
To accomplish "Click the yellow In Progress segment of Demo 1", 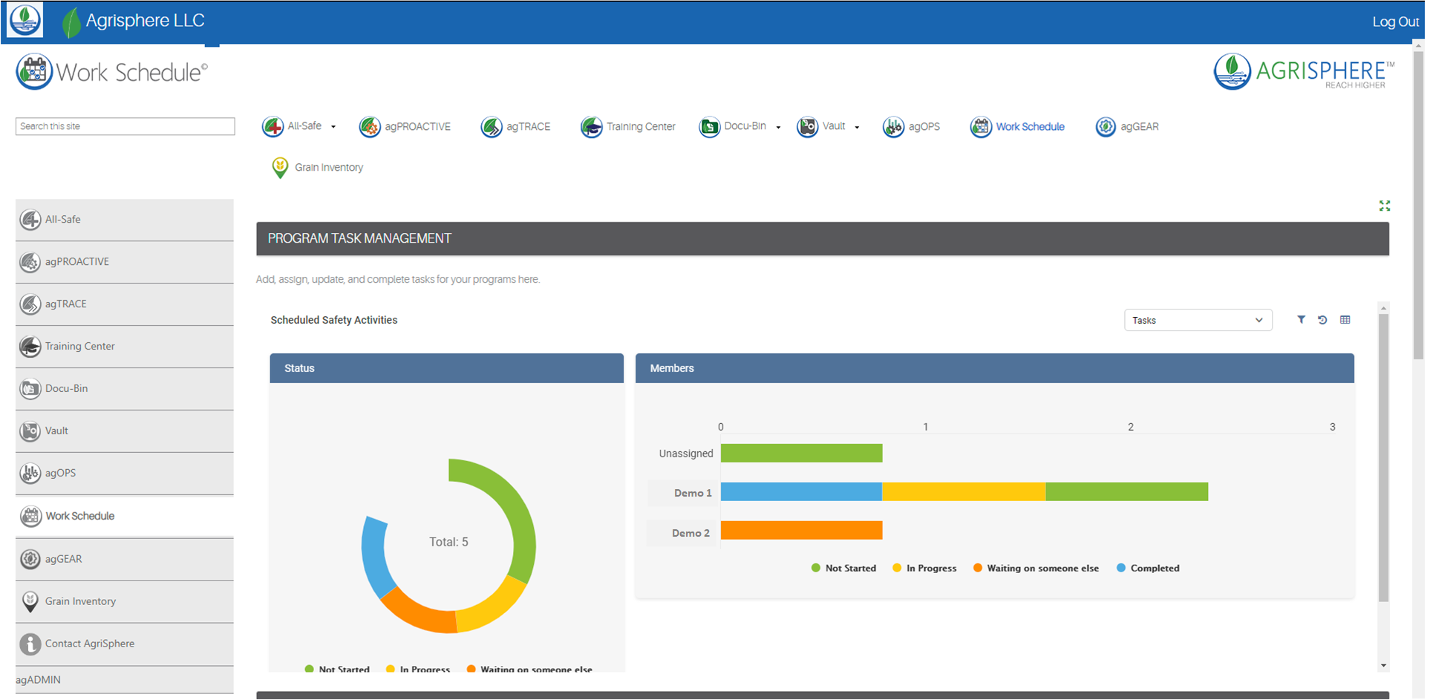I will pos(964,492).
